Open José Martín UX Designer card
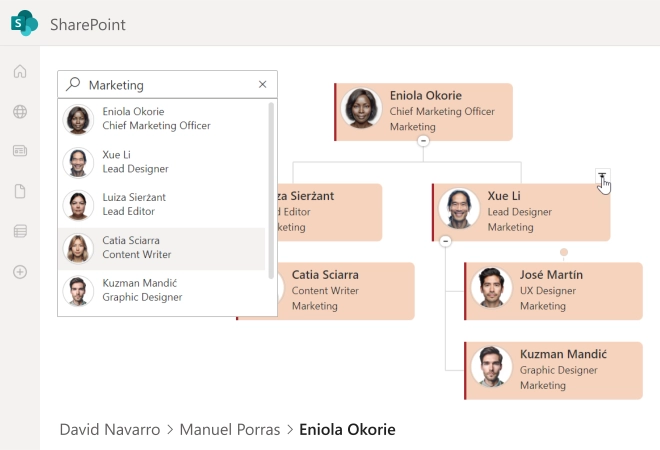 tap(552, 291)
